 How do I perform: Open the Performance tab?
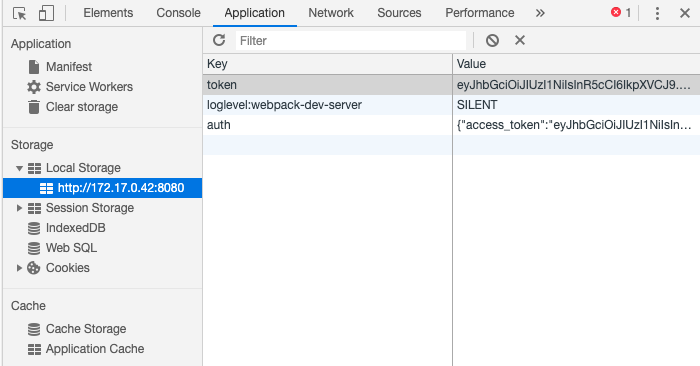[479, 13]
